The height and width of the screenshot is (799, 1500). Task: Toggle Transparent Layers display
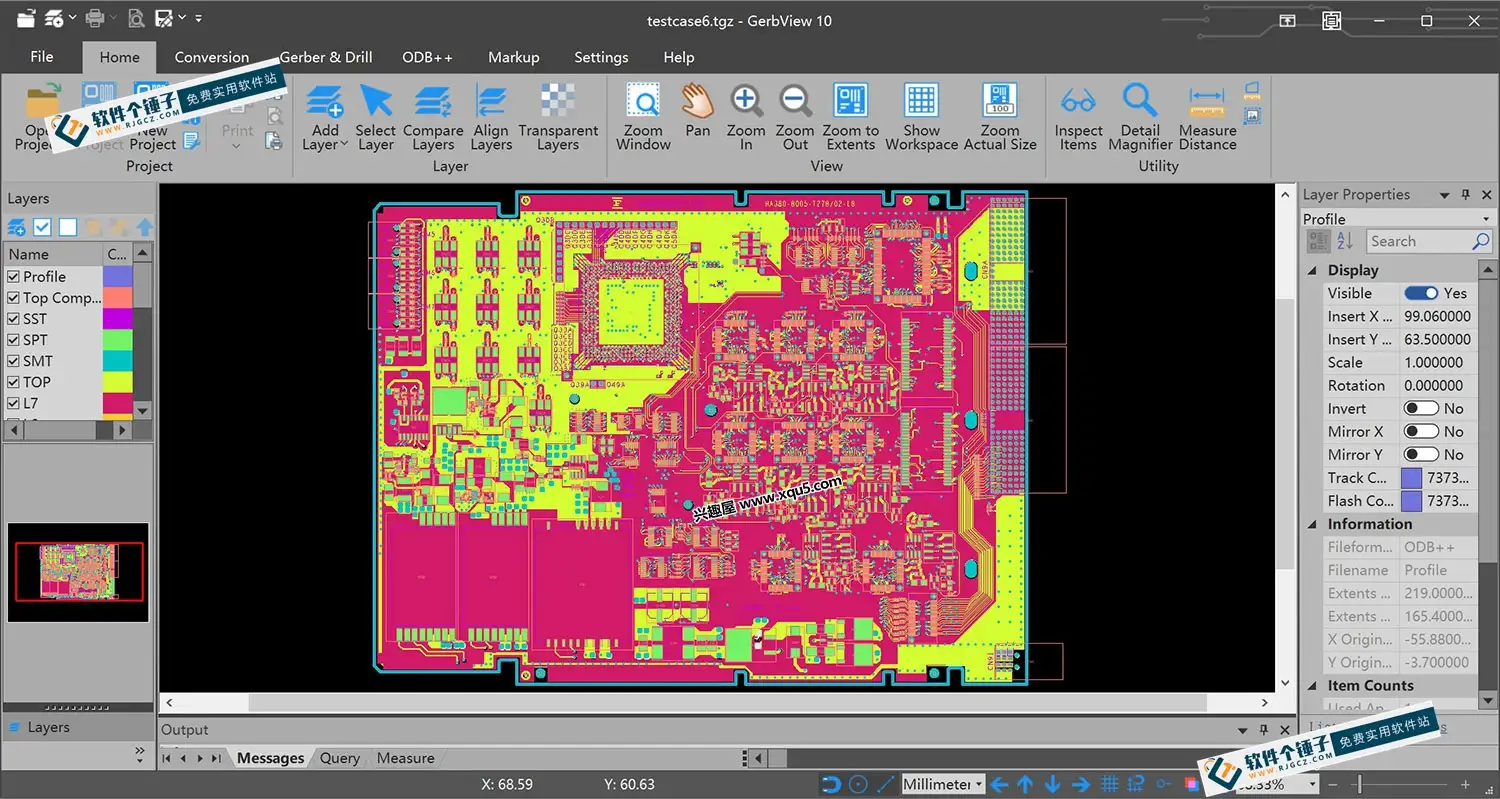pyautogui.click(x=558, y=116)
